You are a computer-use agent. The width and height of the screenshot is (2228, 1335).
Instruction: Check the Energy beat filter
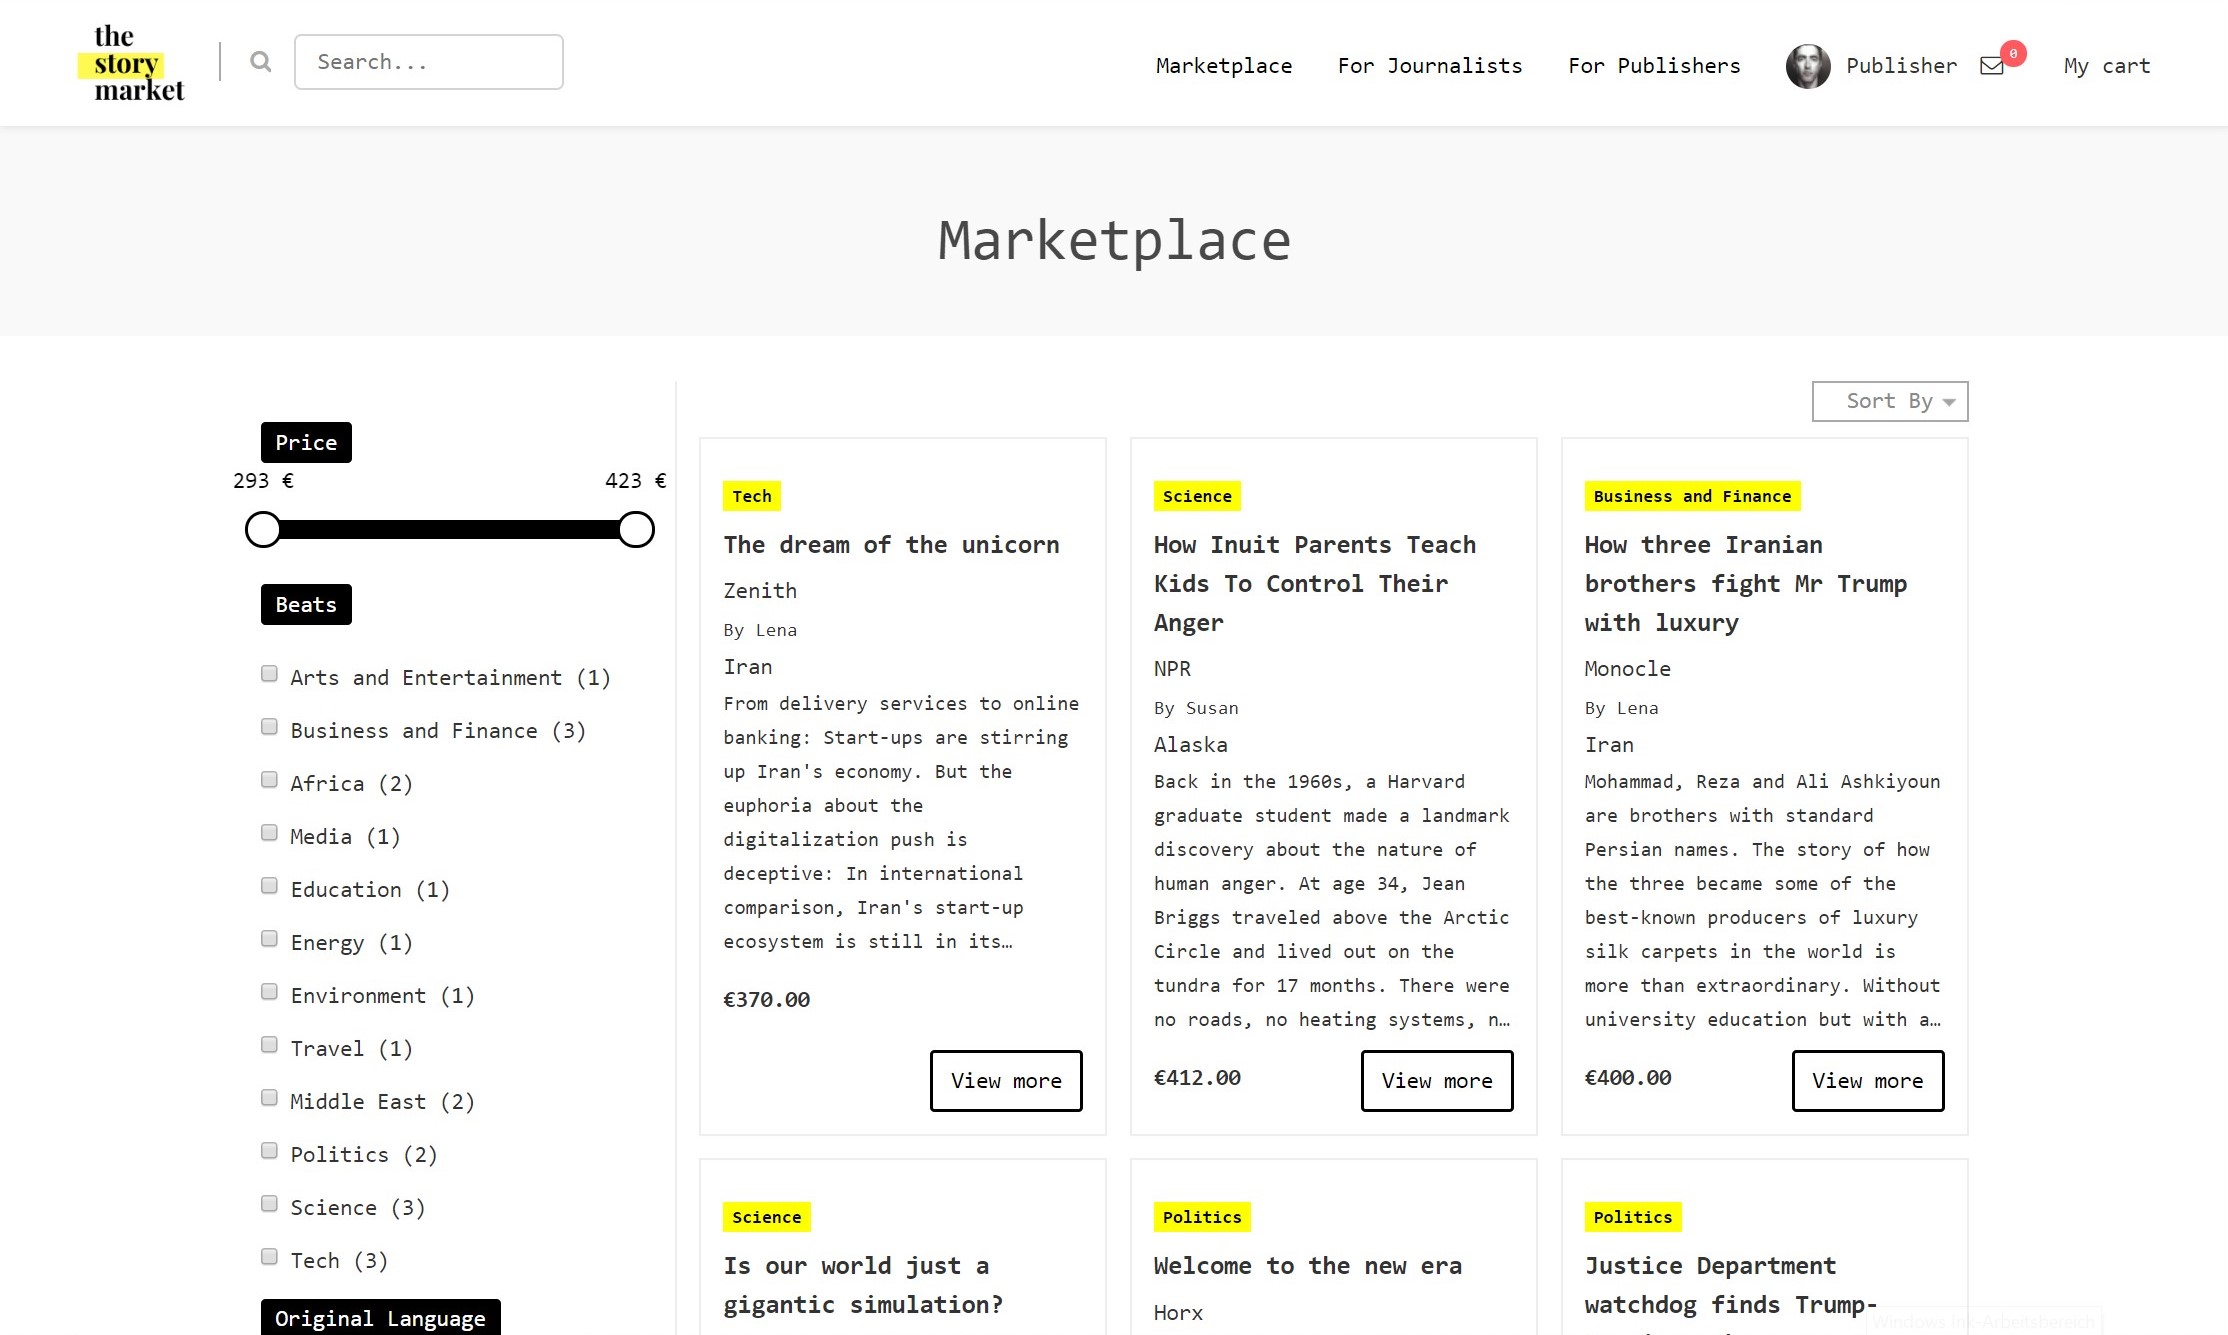point(269,939)
